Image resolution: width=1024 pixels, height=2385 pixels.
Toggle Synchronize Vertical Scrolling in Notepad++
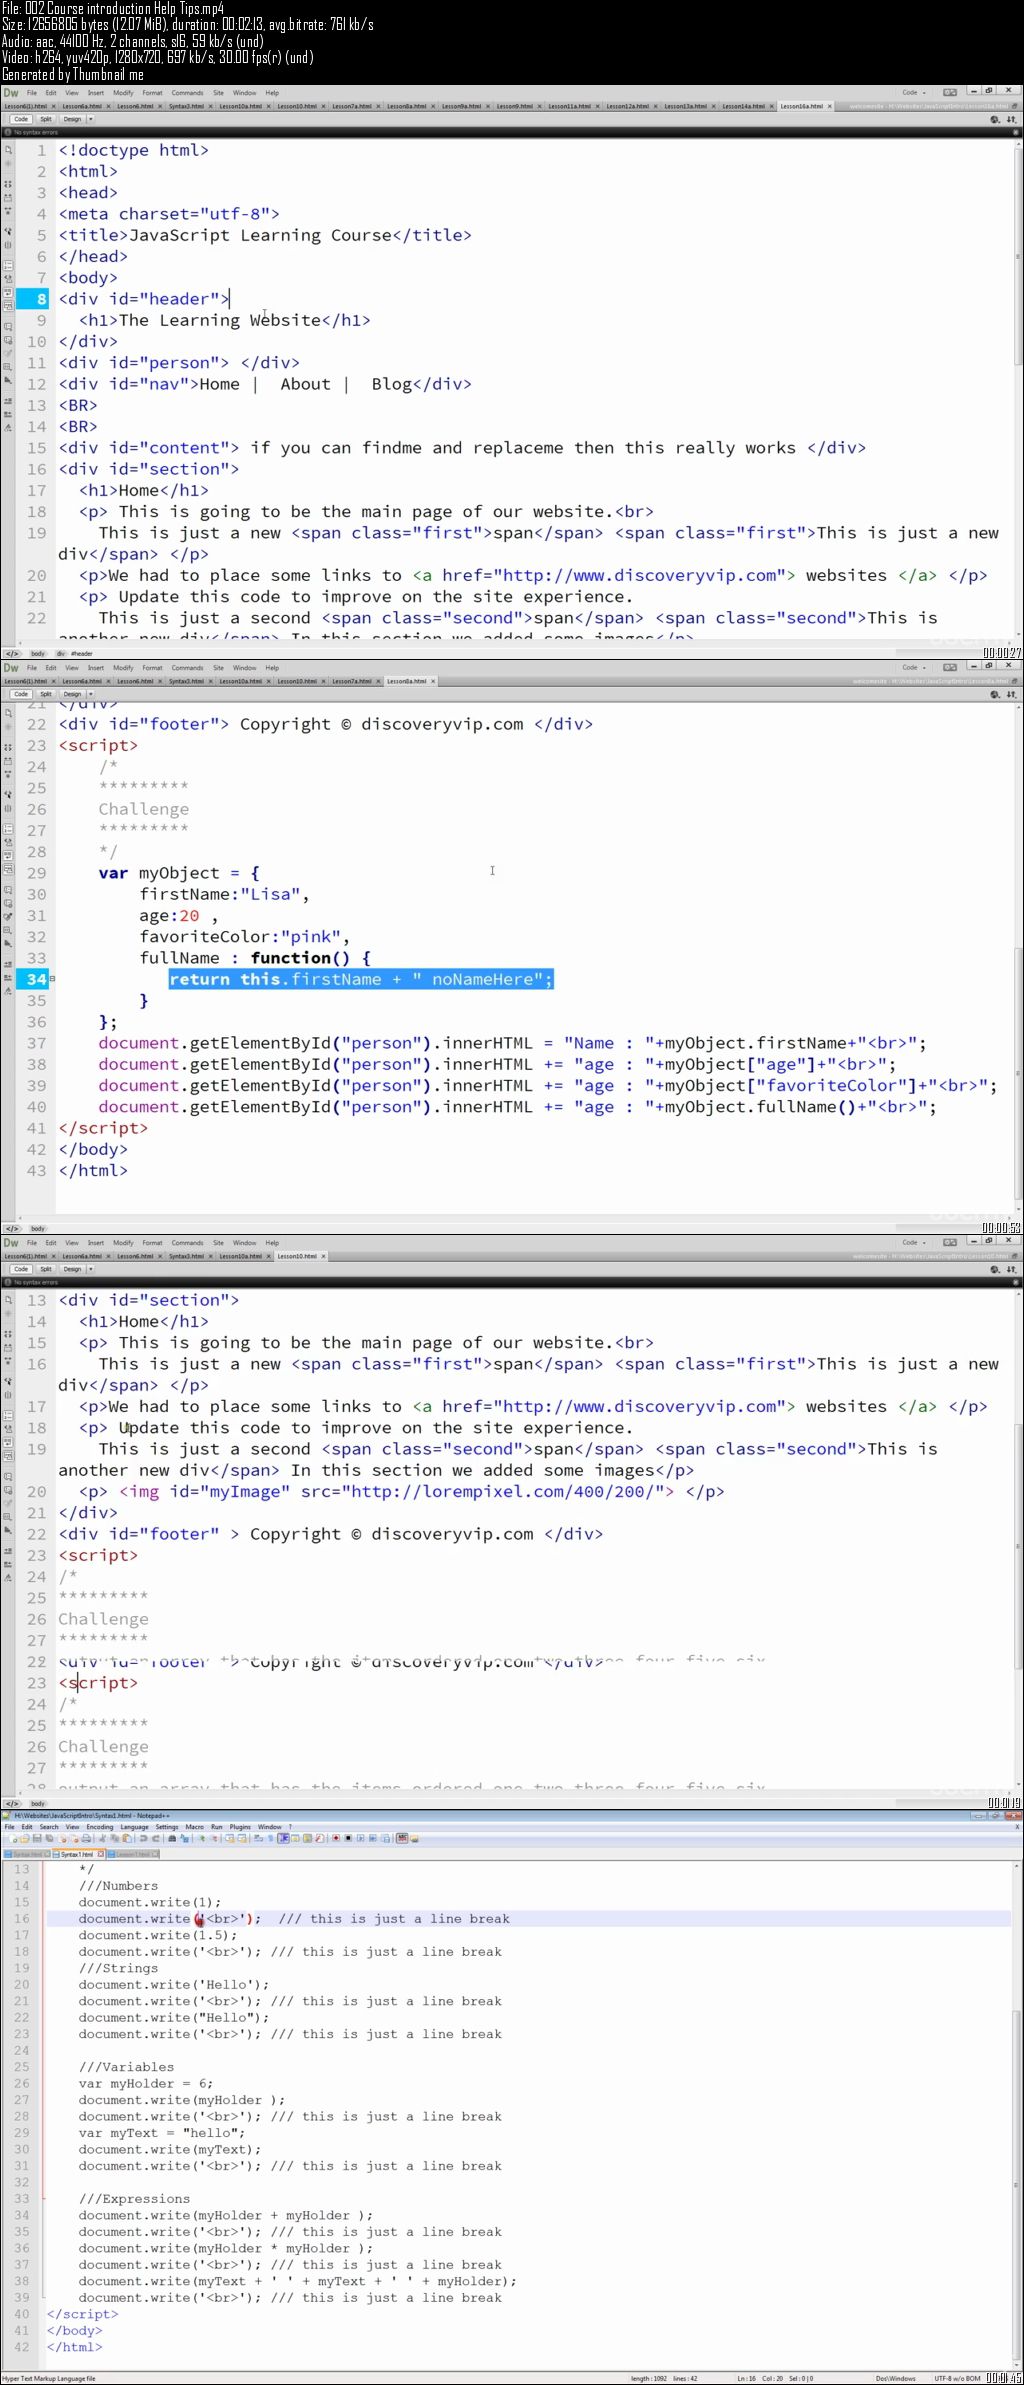pos(230,1838)
